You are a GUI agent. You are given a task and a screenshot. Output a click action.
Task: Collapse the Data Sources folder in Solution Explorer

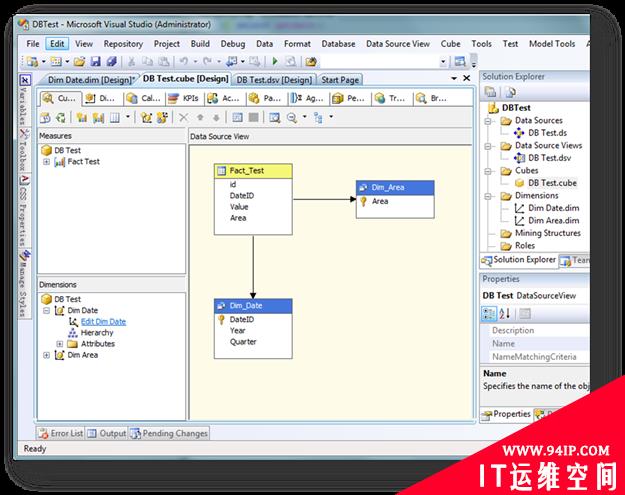[x=487, y=121]
